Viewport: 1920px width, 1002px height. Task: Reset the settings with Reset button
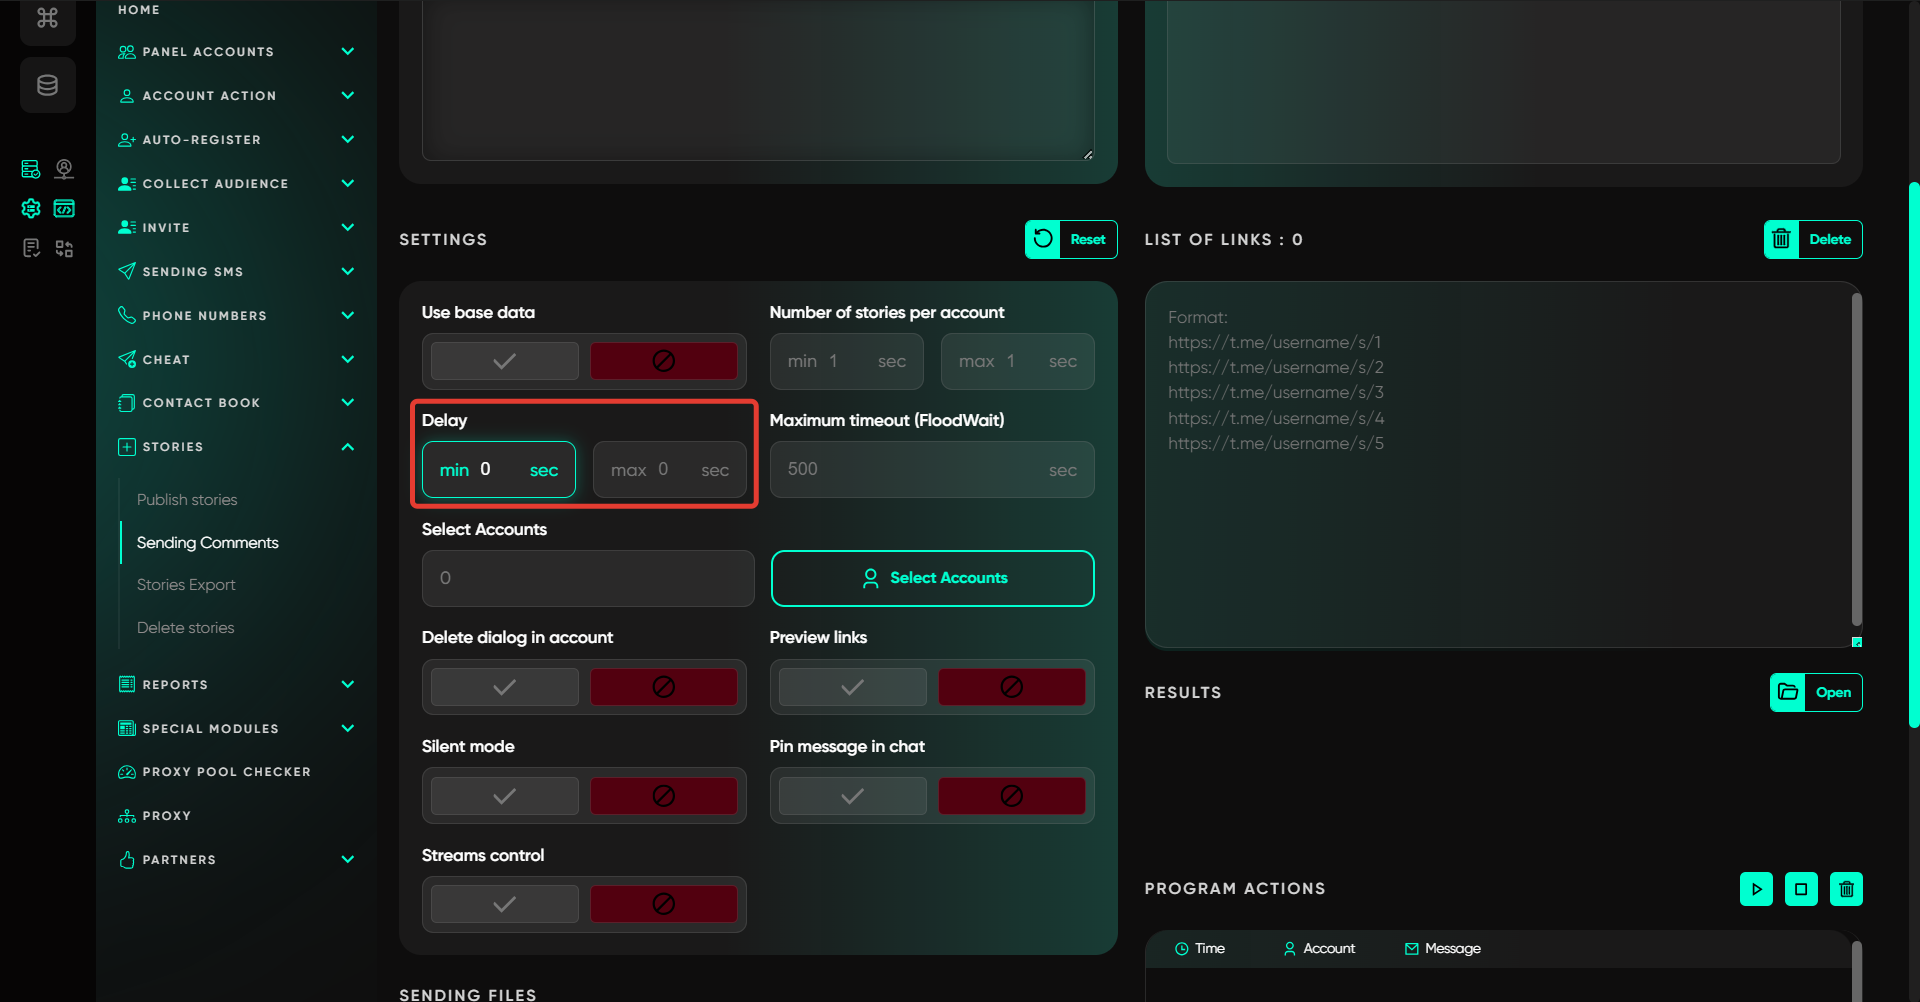[1071, 240]
